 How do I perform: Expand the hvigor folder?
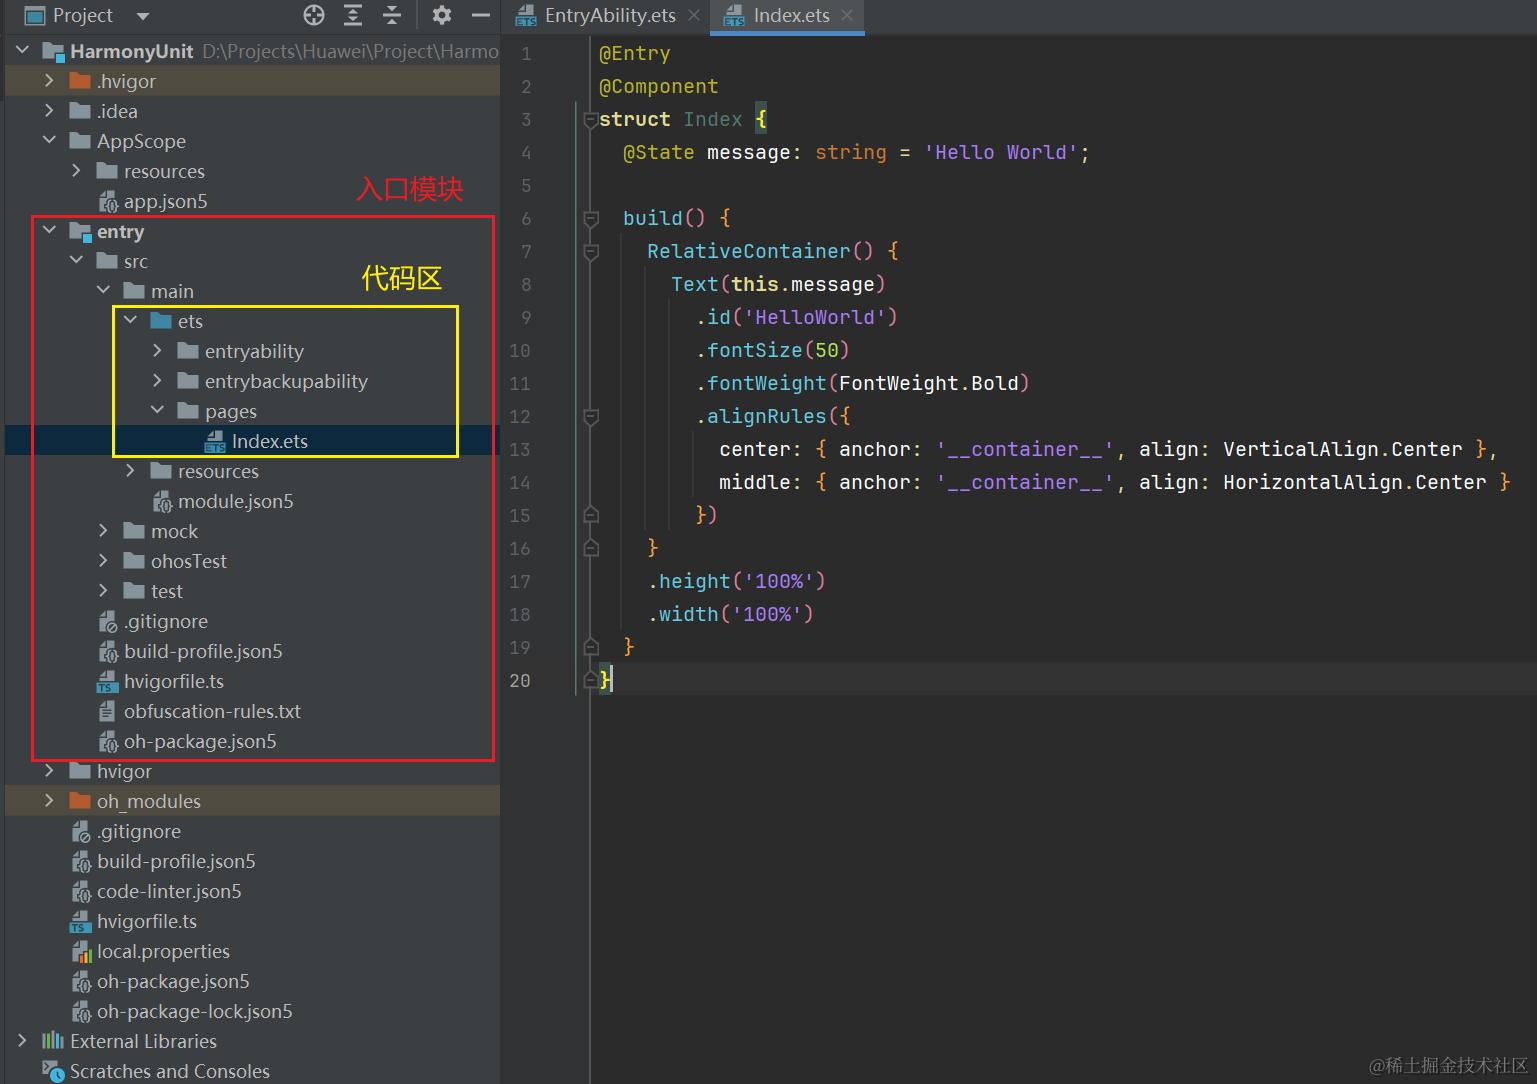click(x=49, y=770)
